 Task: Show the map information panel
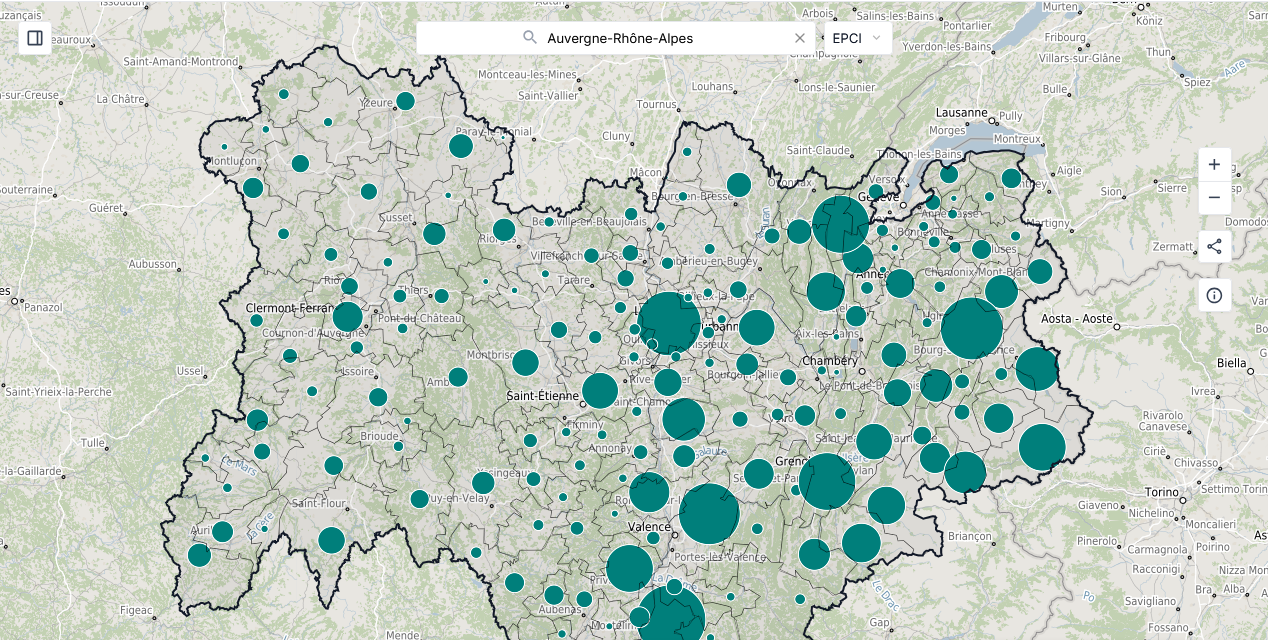click(1214, 295)
